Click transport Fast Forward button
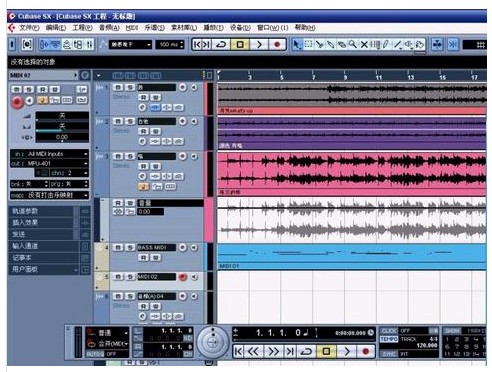The image size is (492, 372). tap(273, 351)
